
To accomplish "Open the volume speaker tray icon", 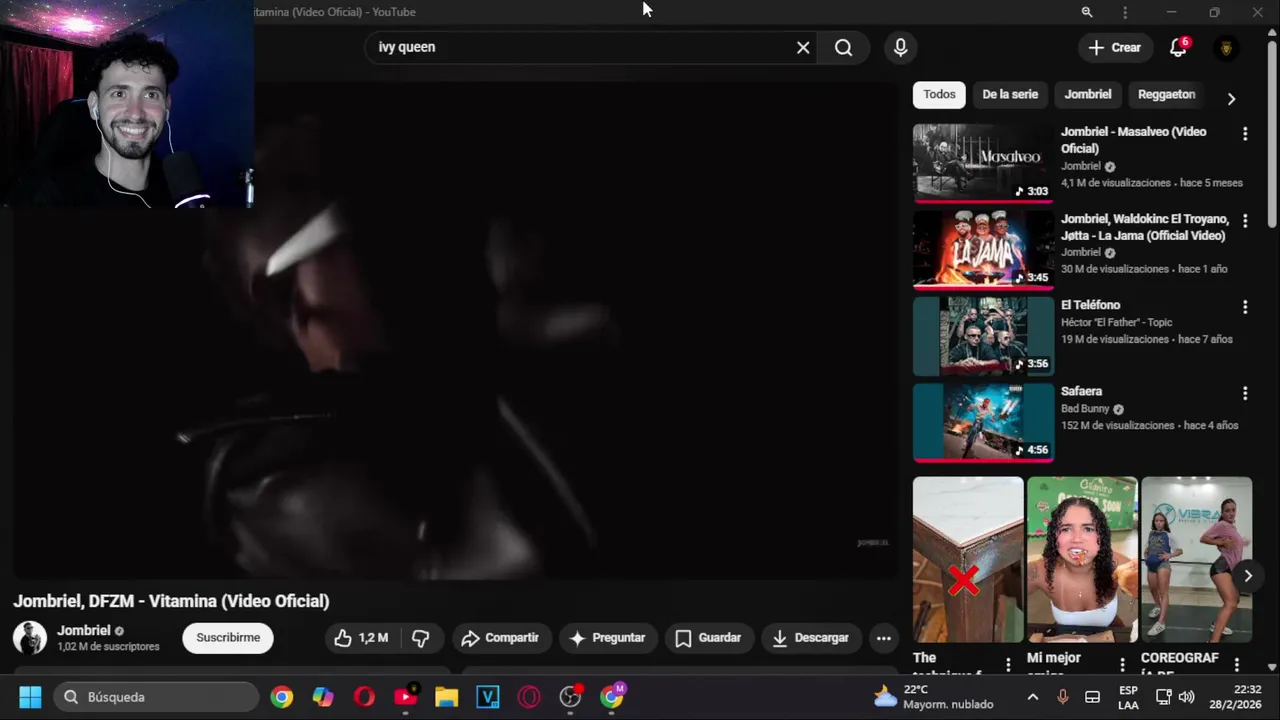I will point(1186,697).
